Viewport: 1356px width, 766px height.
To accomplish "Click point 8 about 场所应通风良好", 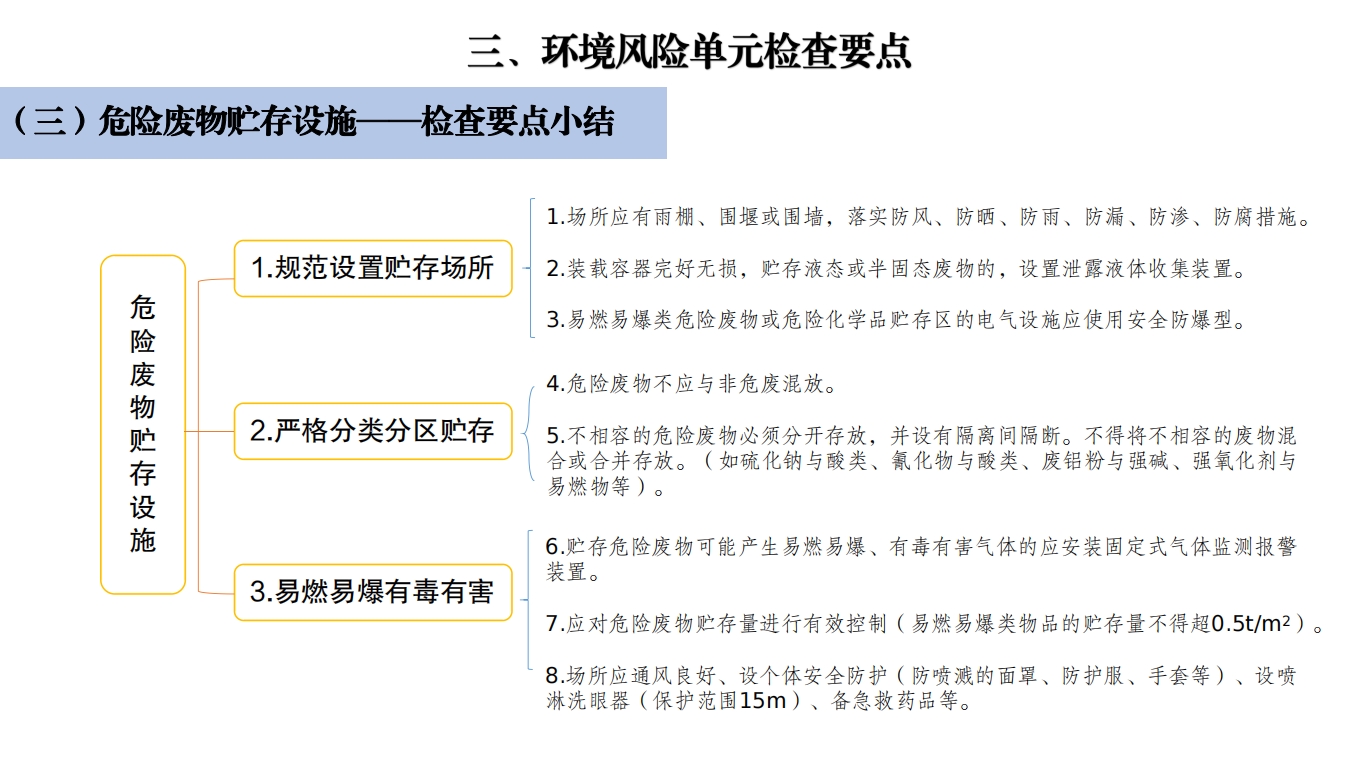I will (x=922, y=688).
